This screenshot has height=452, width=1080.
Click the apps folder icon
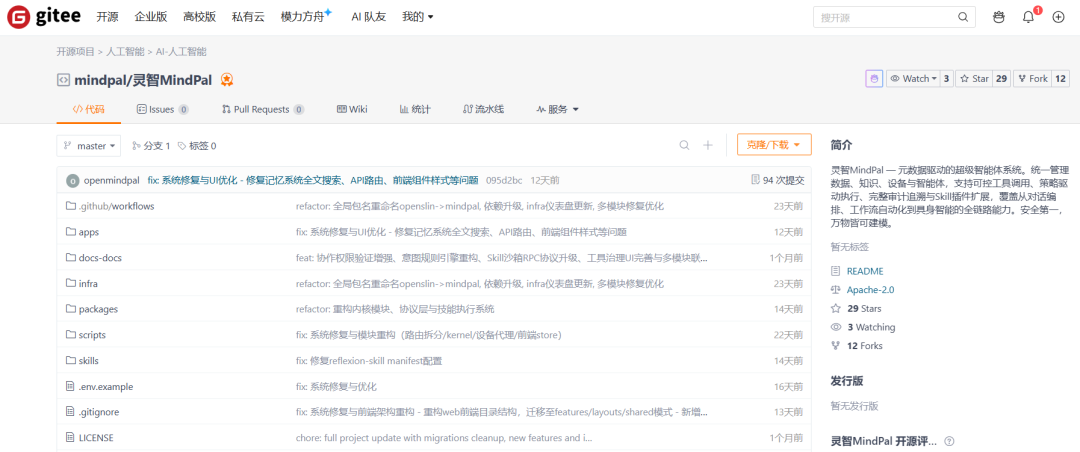pos(70,232)
